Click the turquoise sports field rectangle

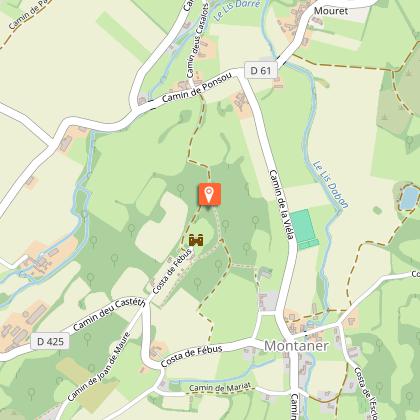305,229
